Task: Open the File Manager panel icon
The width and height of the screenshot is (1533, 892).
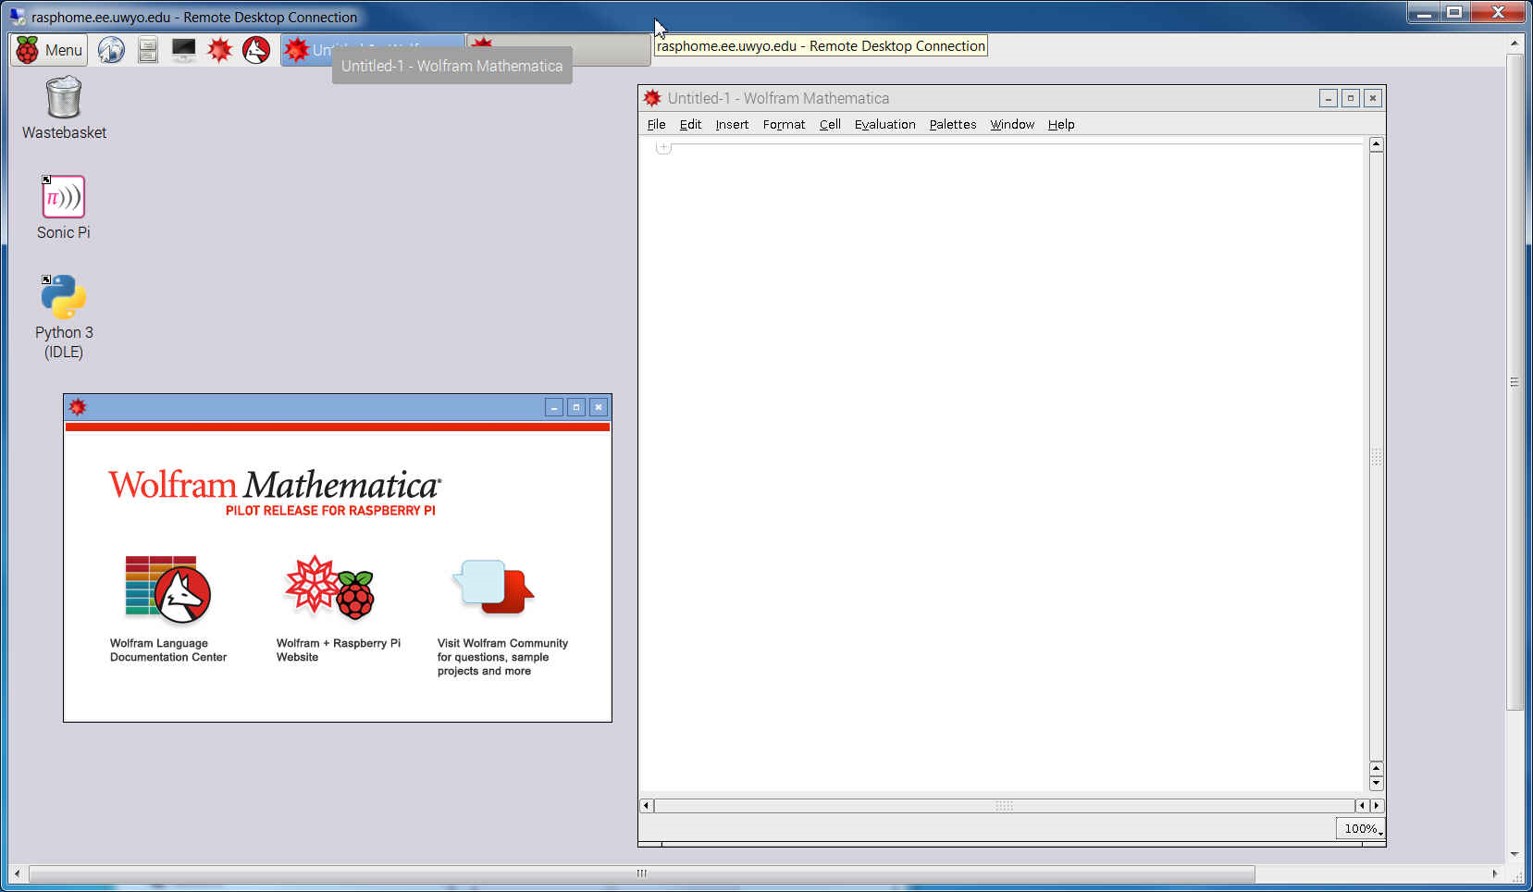Action: point(148,50)
